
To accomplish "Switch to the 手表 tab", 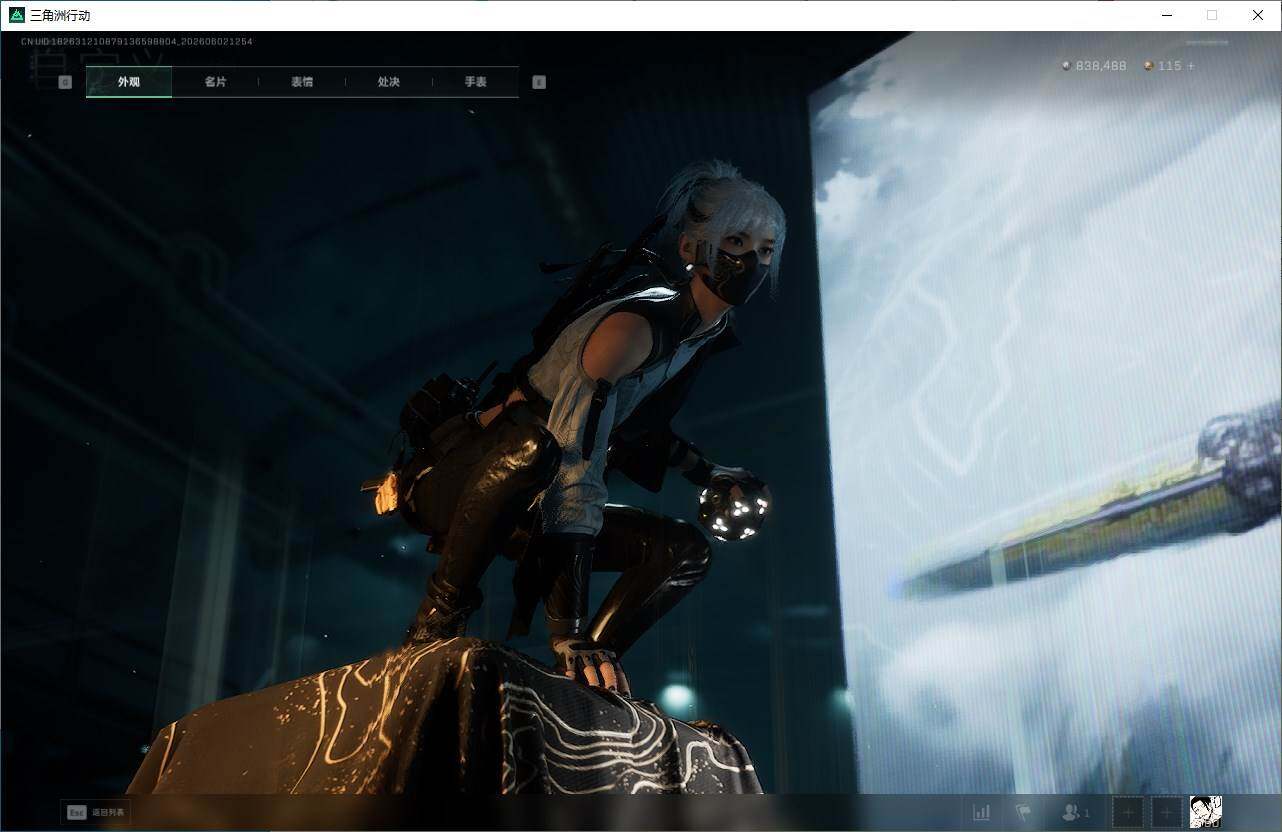I will 476,82.
